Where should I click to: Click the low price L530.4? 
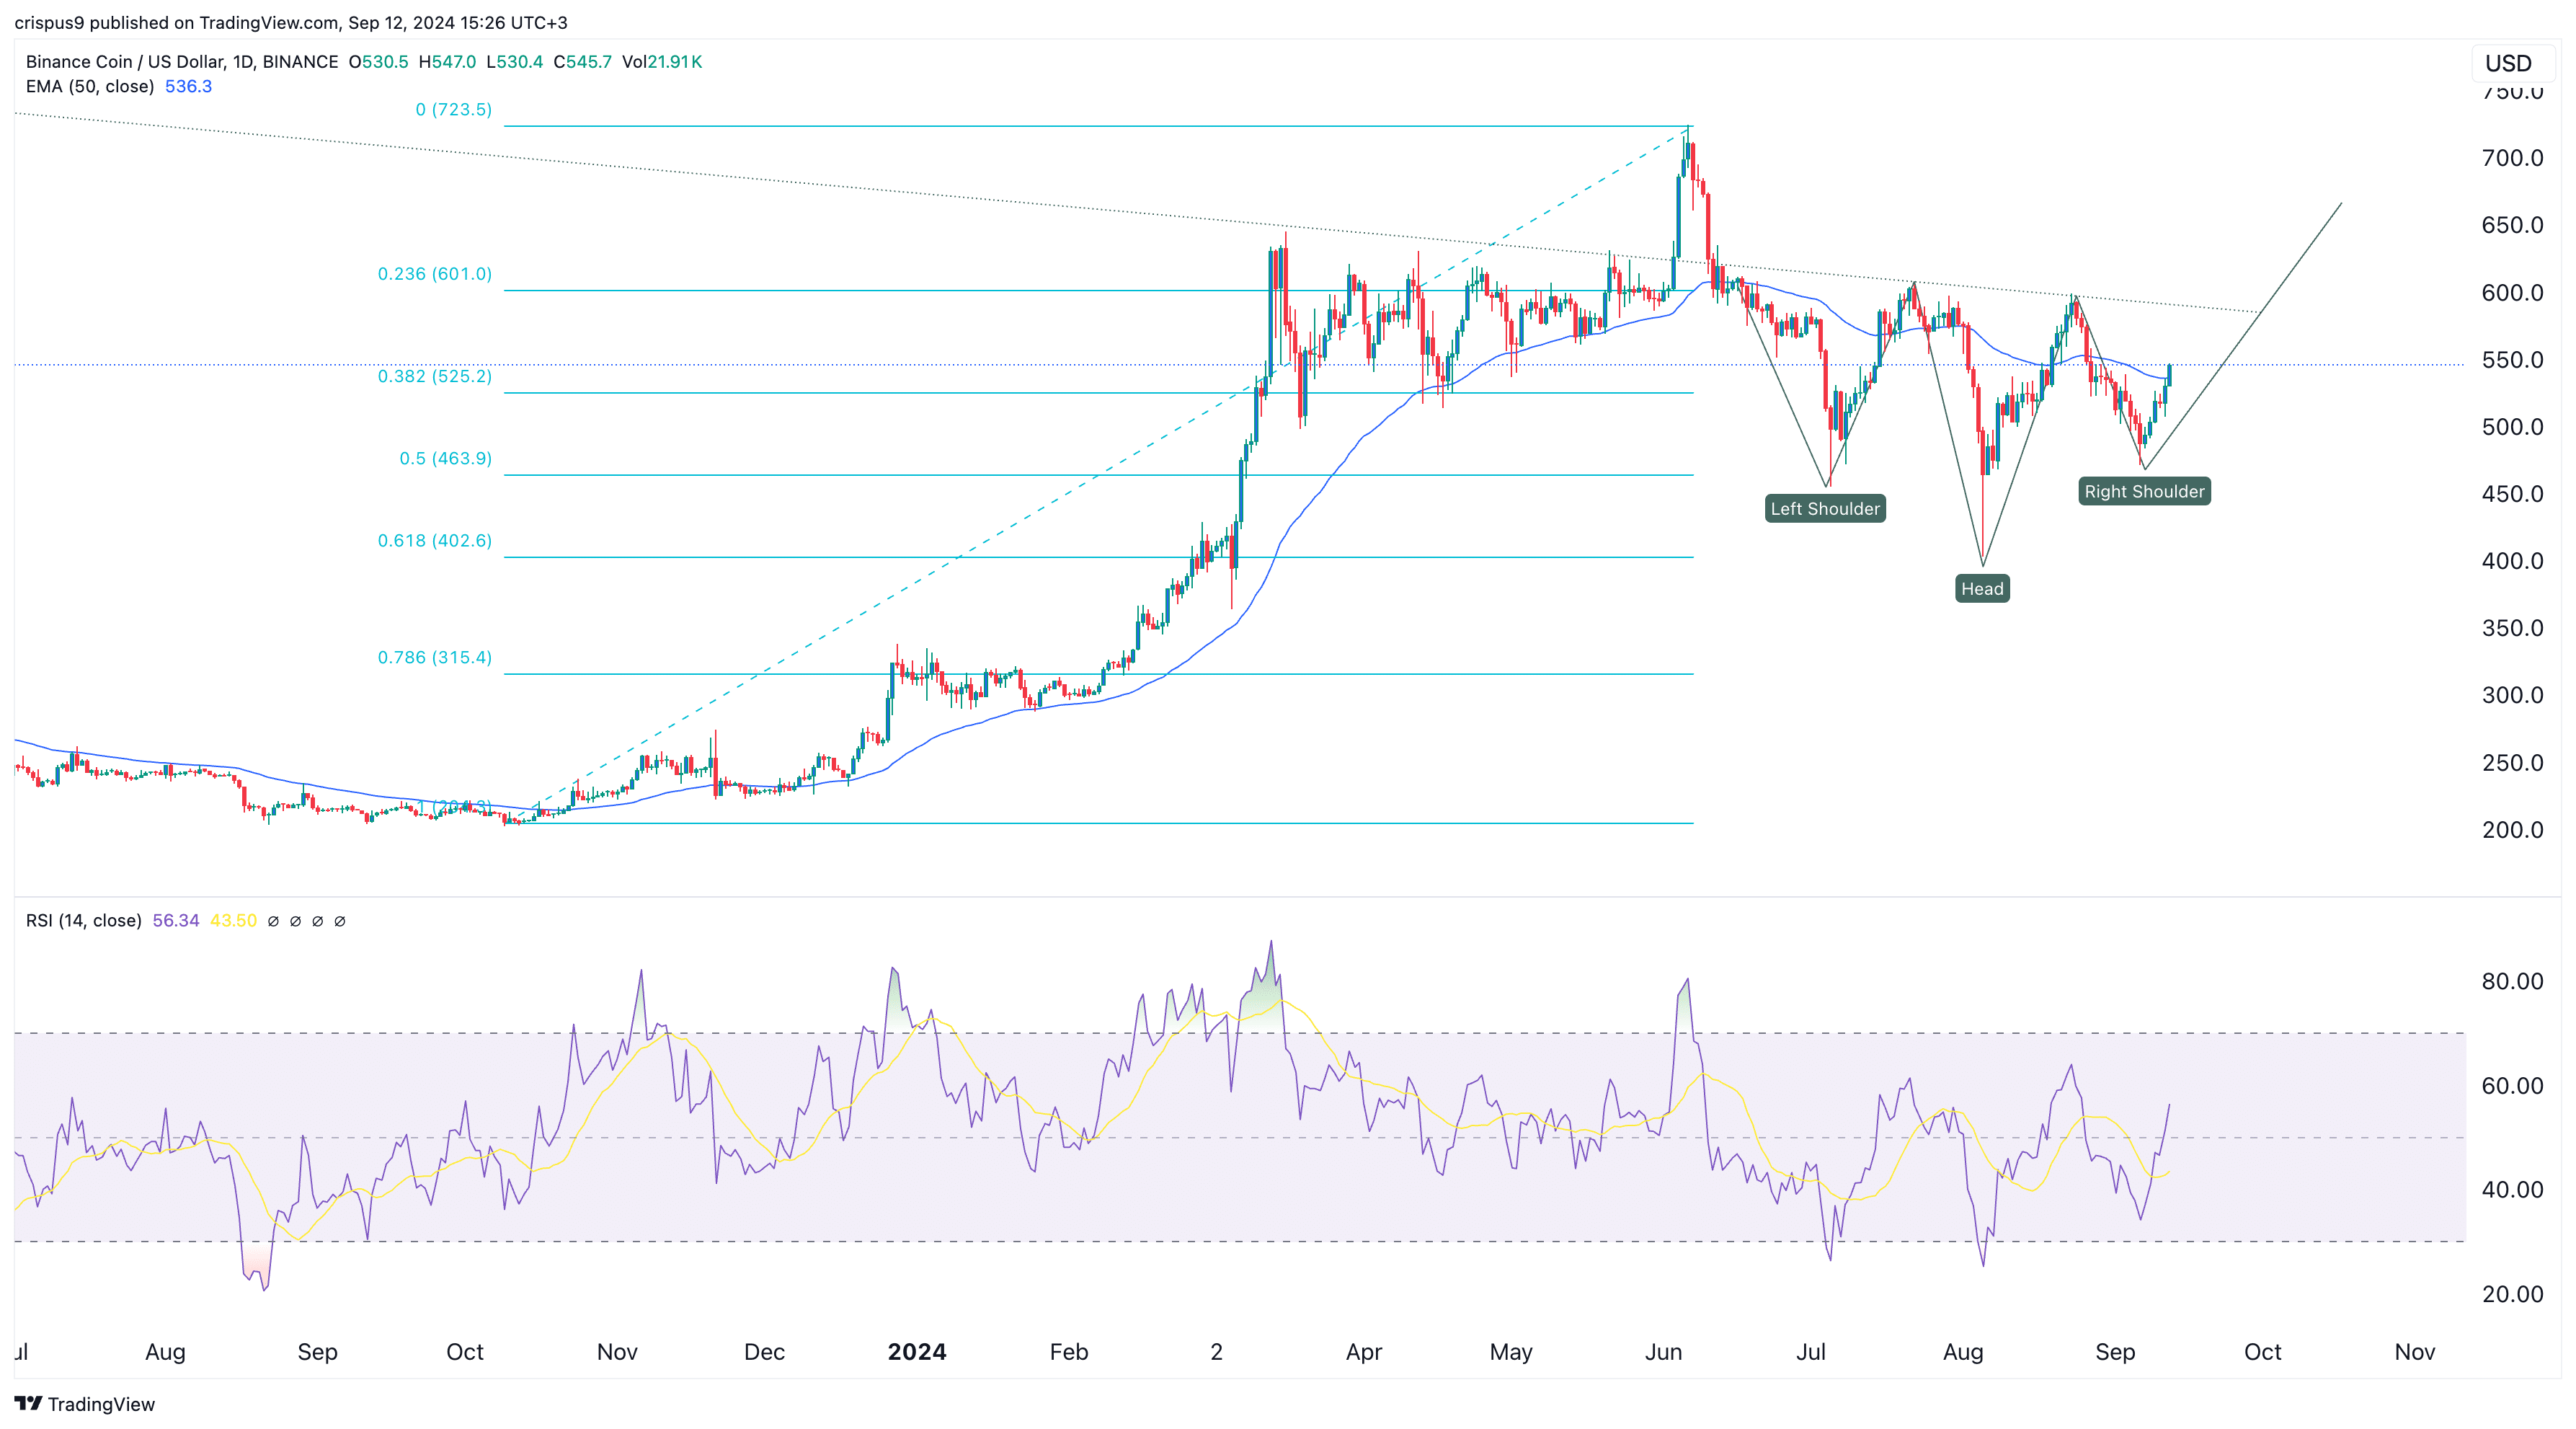coord(514,62)
